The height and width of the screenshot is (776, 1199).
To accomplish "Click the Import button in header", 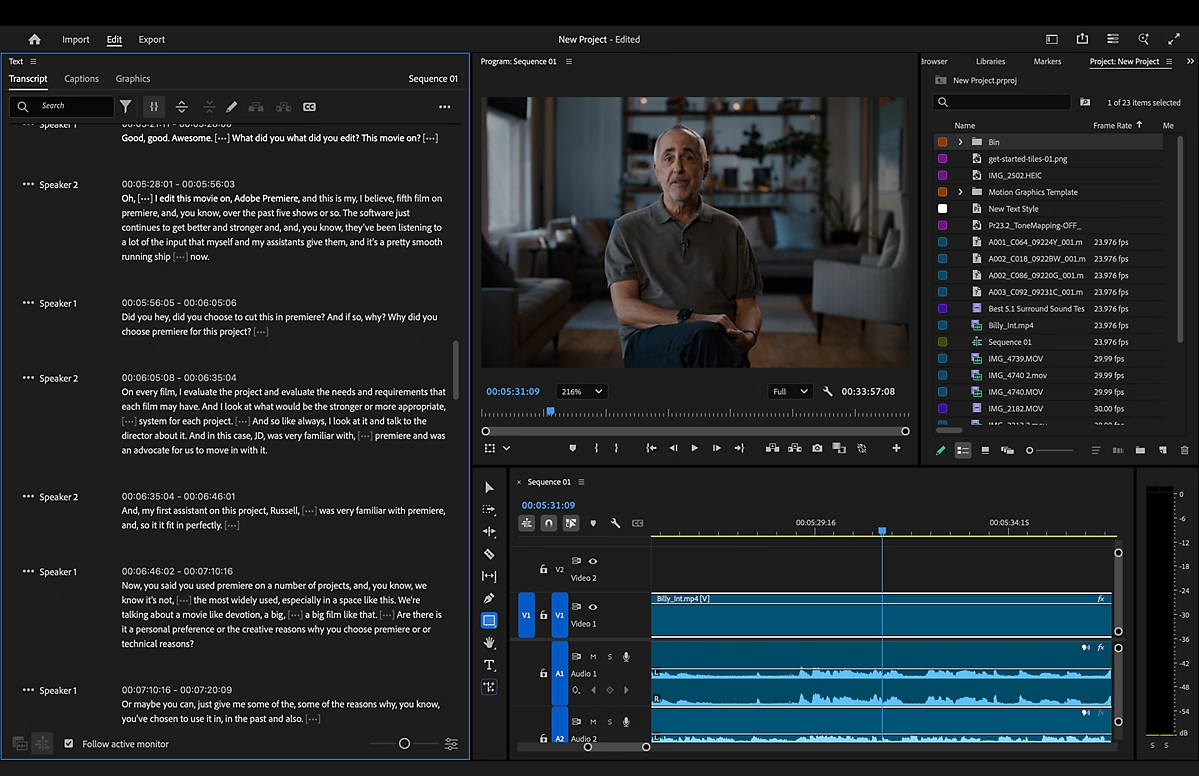I will [76, 40].
